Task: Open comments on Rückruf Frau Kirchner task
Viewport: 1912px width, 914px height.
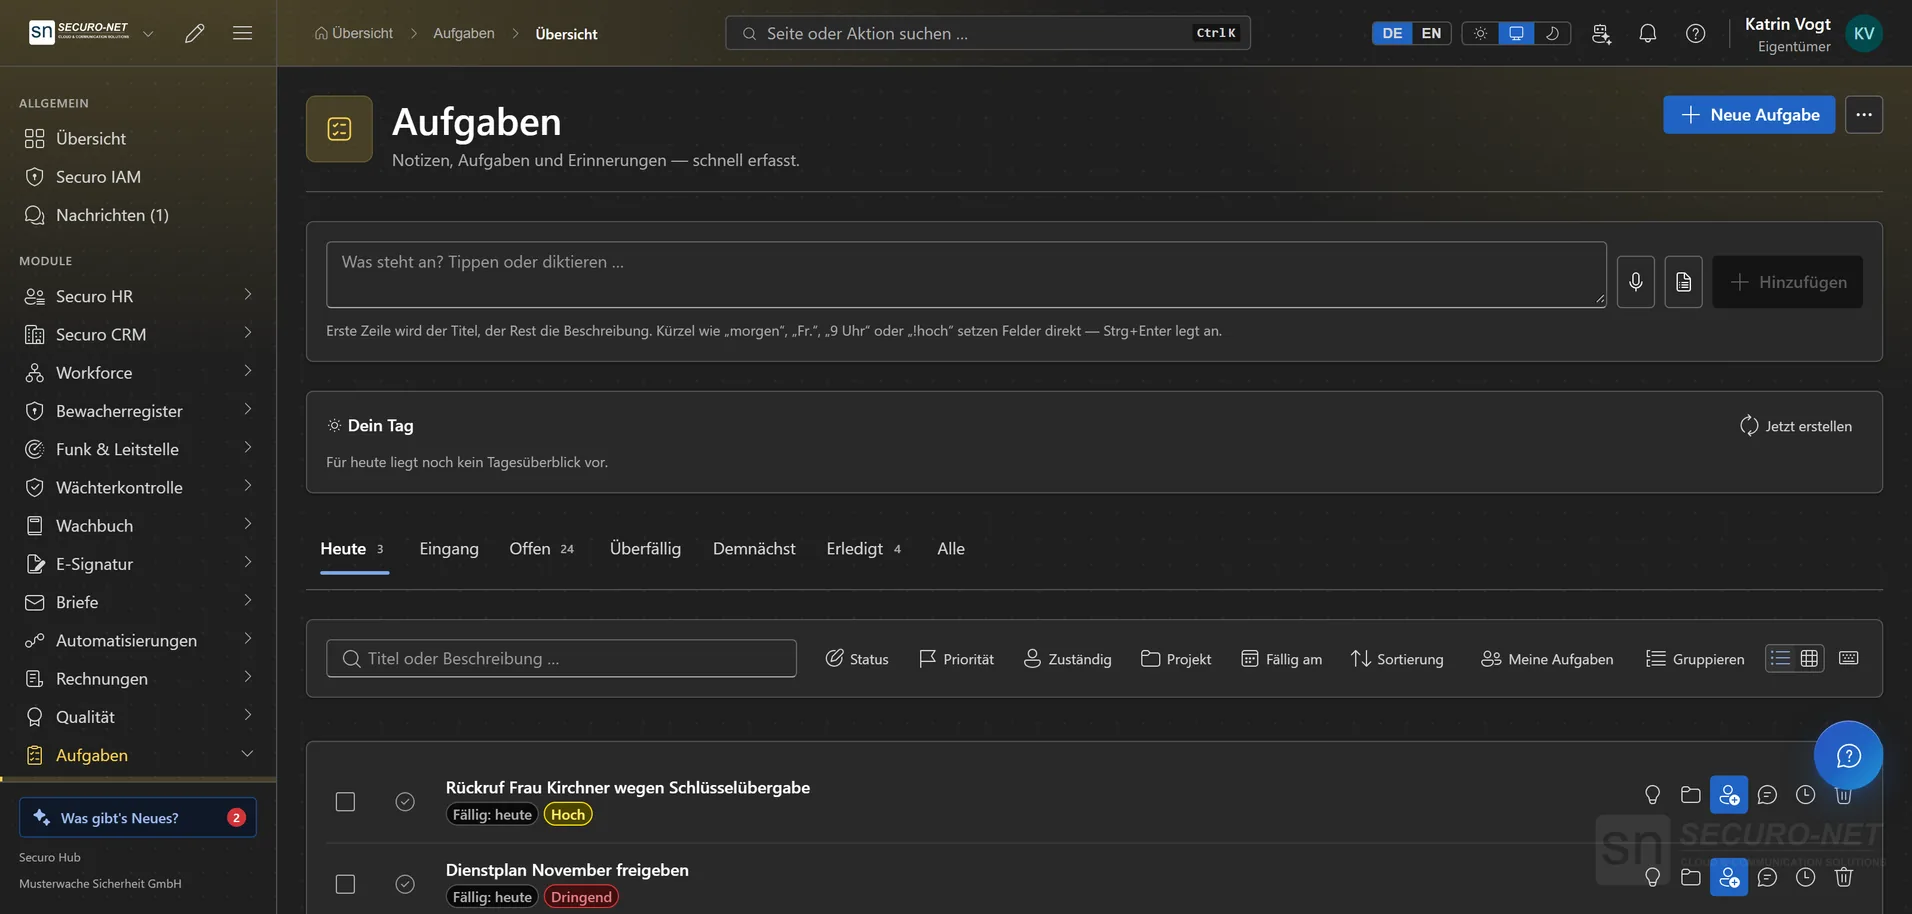Action: coord(1767,795)
